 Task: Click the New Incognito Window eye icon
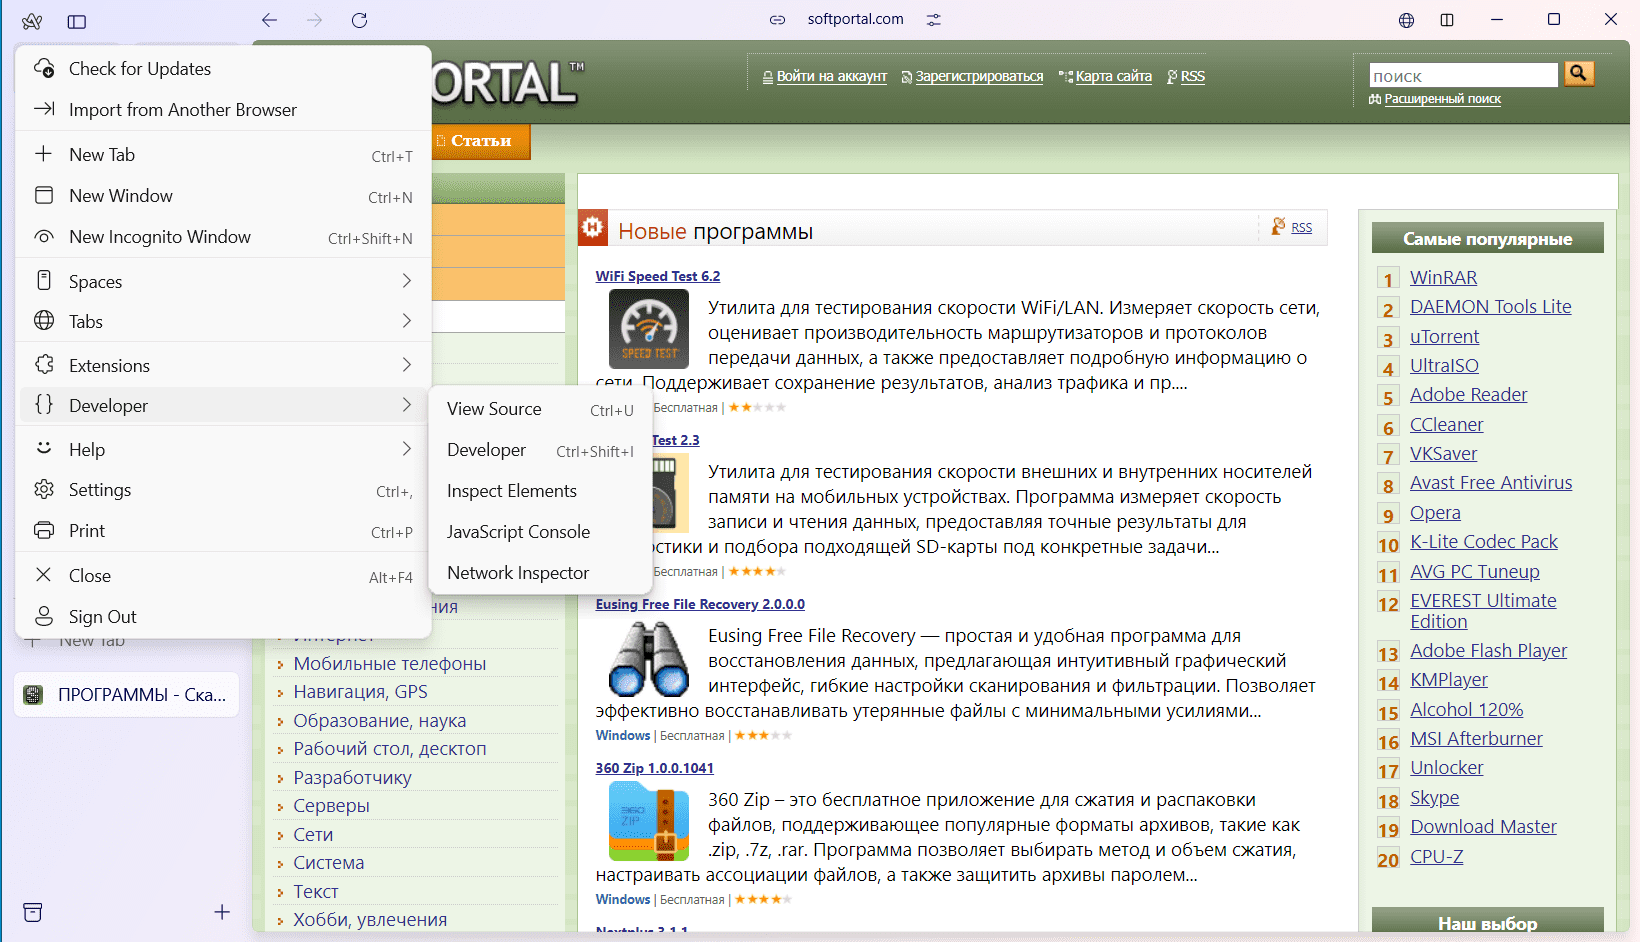coord(44,237)
